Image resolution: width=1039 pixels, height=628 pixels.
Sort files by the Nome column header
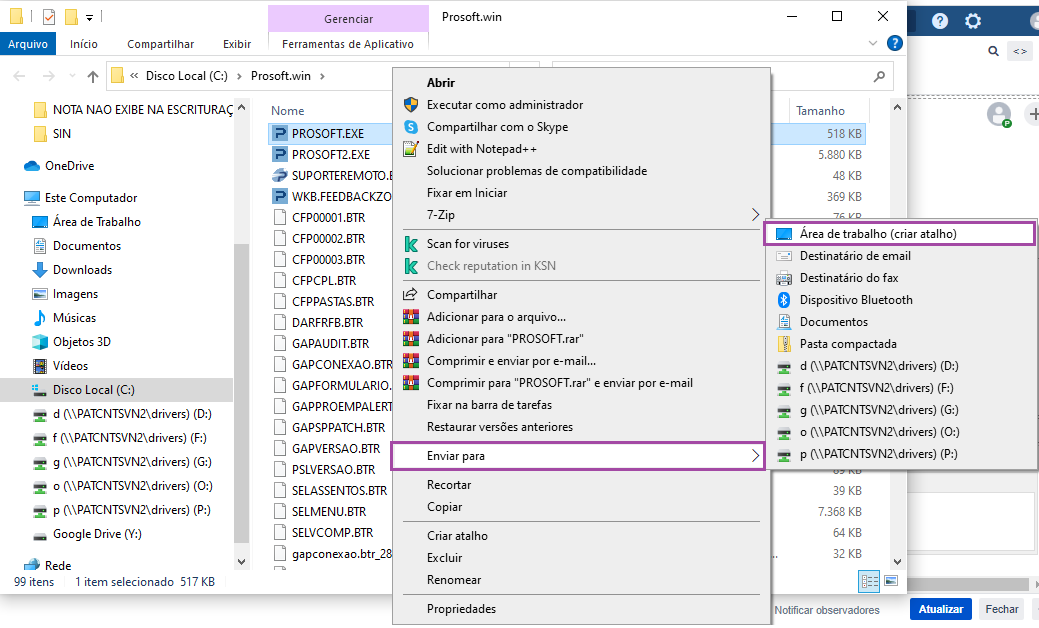288,111
